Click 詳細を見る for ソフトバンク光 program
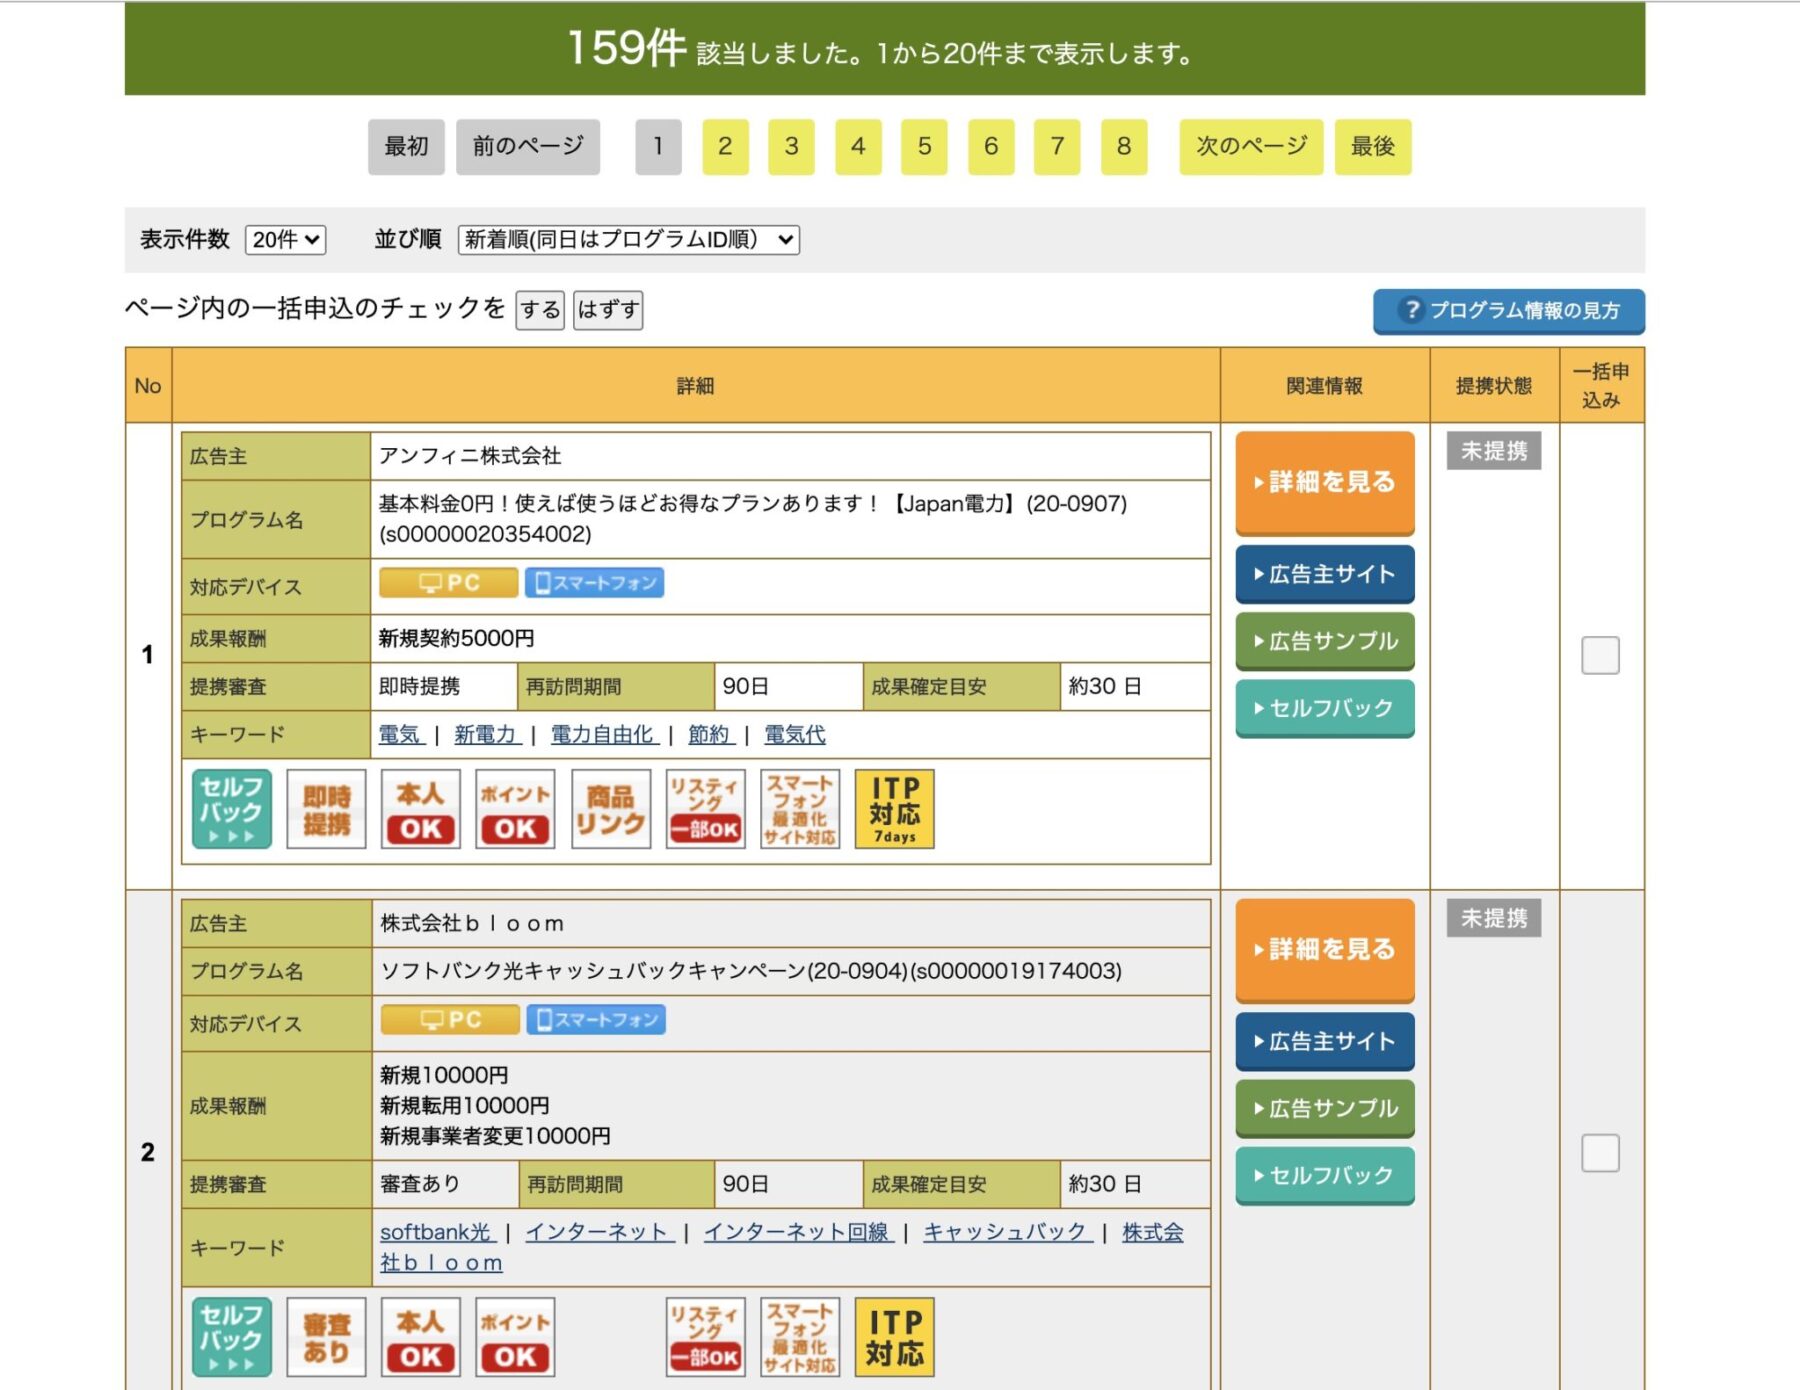Screen dimensions: 1800x1390 click(x=1325, y=950)
